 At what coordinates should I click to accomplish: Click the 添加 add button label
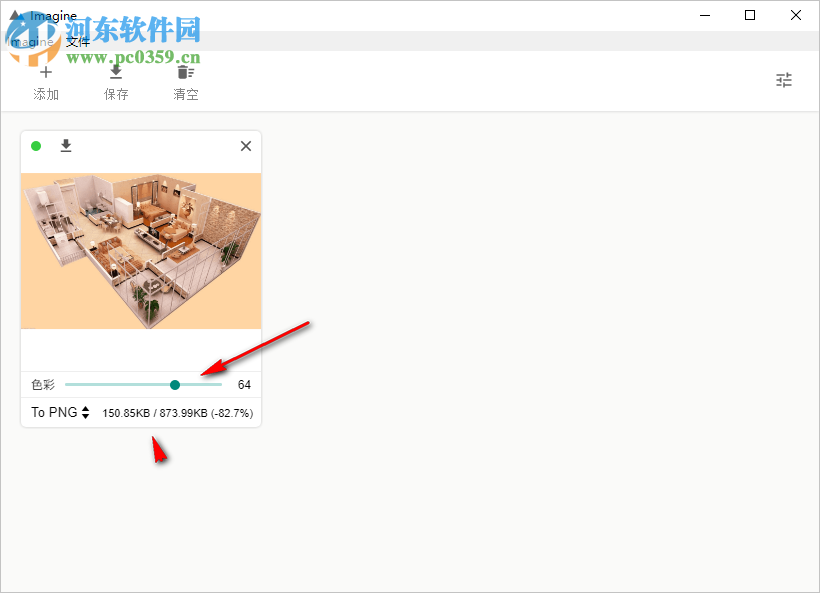pyautogui.click(x=46, y=93)
